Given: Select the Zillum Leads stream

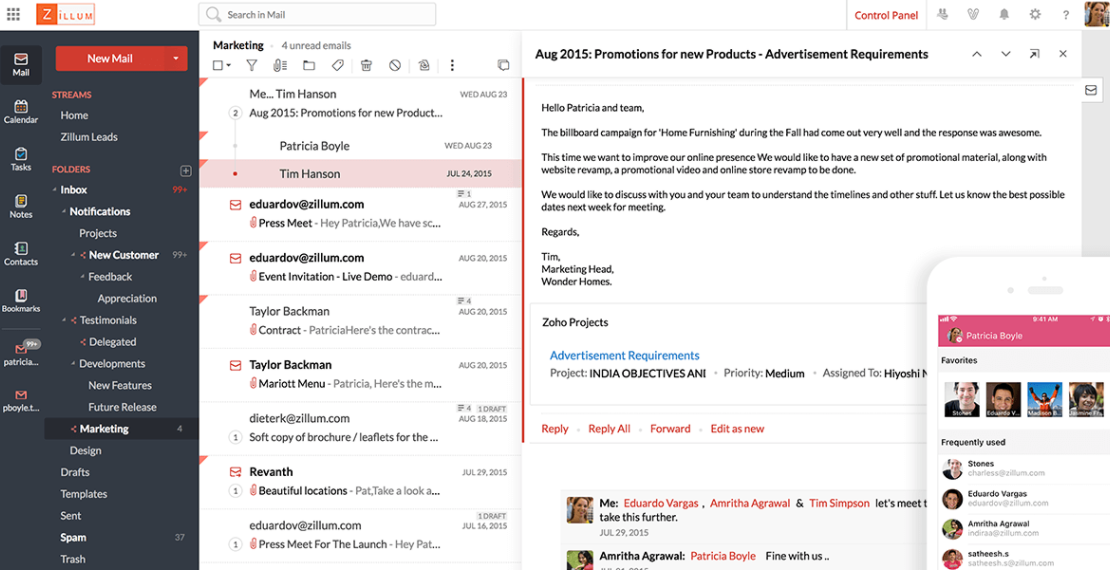Looking at the screenshot, I should click(89, 137).
